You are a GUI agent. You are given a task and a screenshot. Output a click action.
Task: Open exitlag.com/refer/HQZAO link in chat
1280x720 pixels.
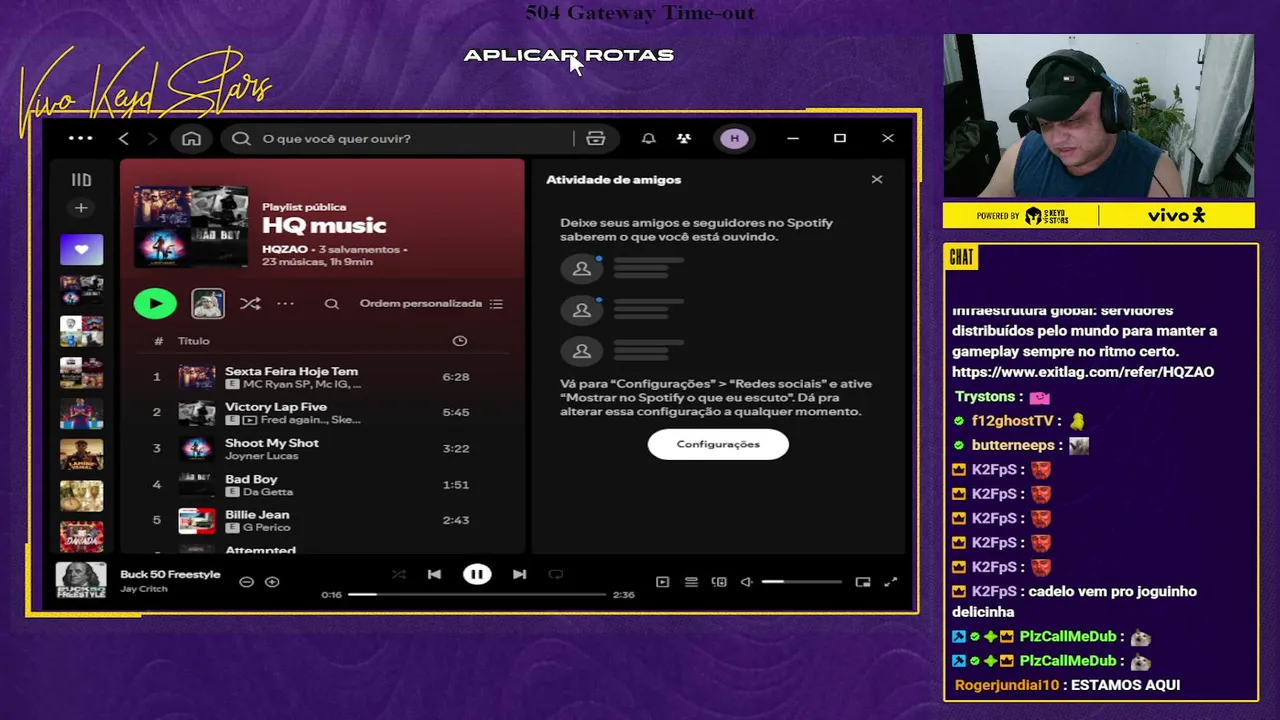1083,372
